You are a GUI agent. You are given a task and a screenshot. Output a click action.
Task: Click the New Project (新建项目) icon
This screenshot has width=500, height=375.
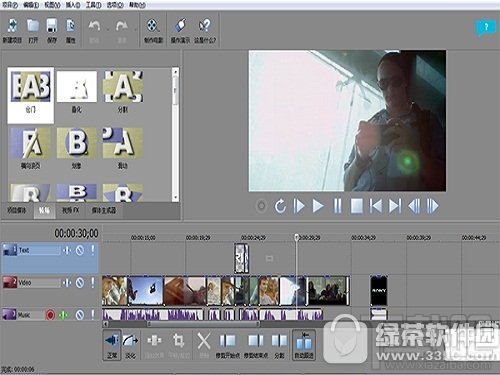click(12, 30)
